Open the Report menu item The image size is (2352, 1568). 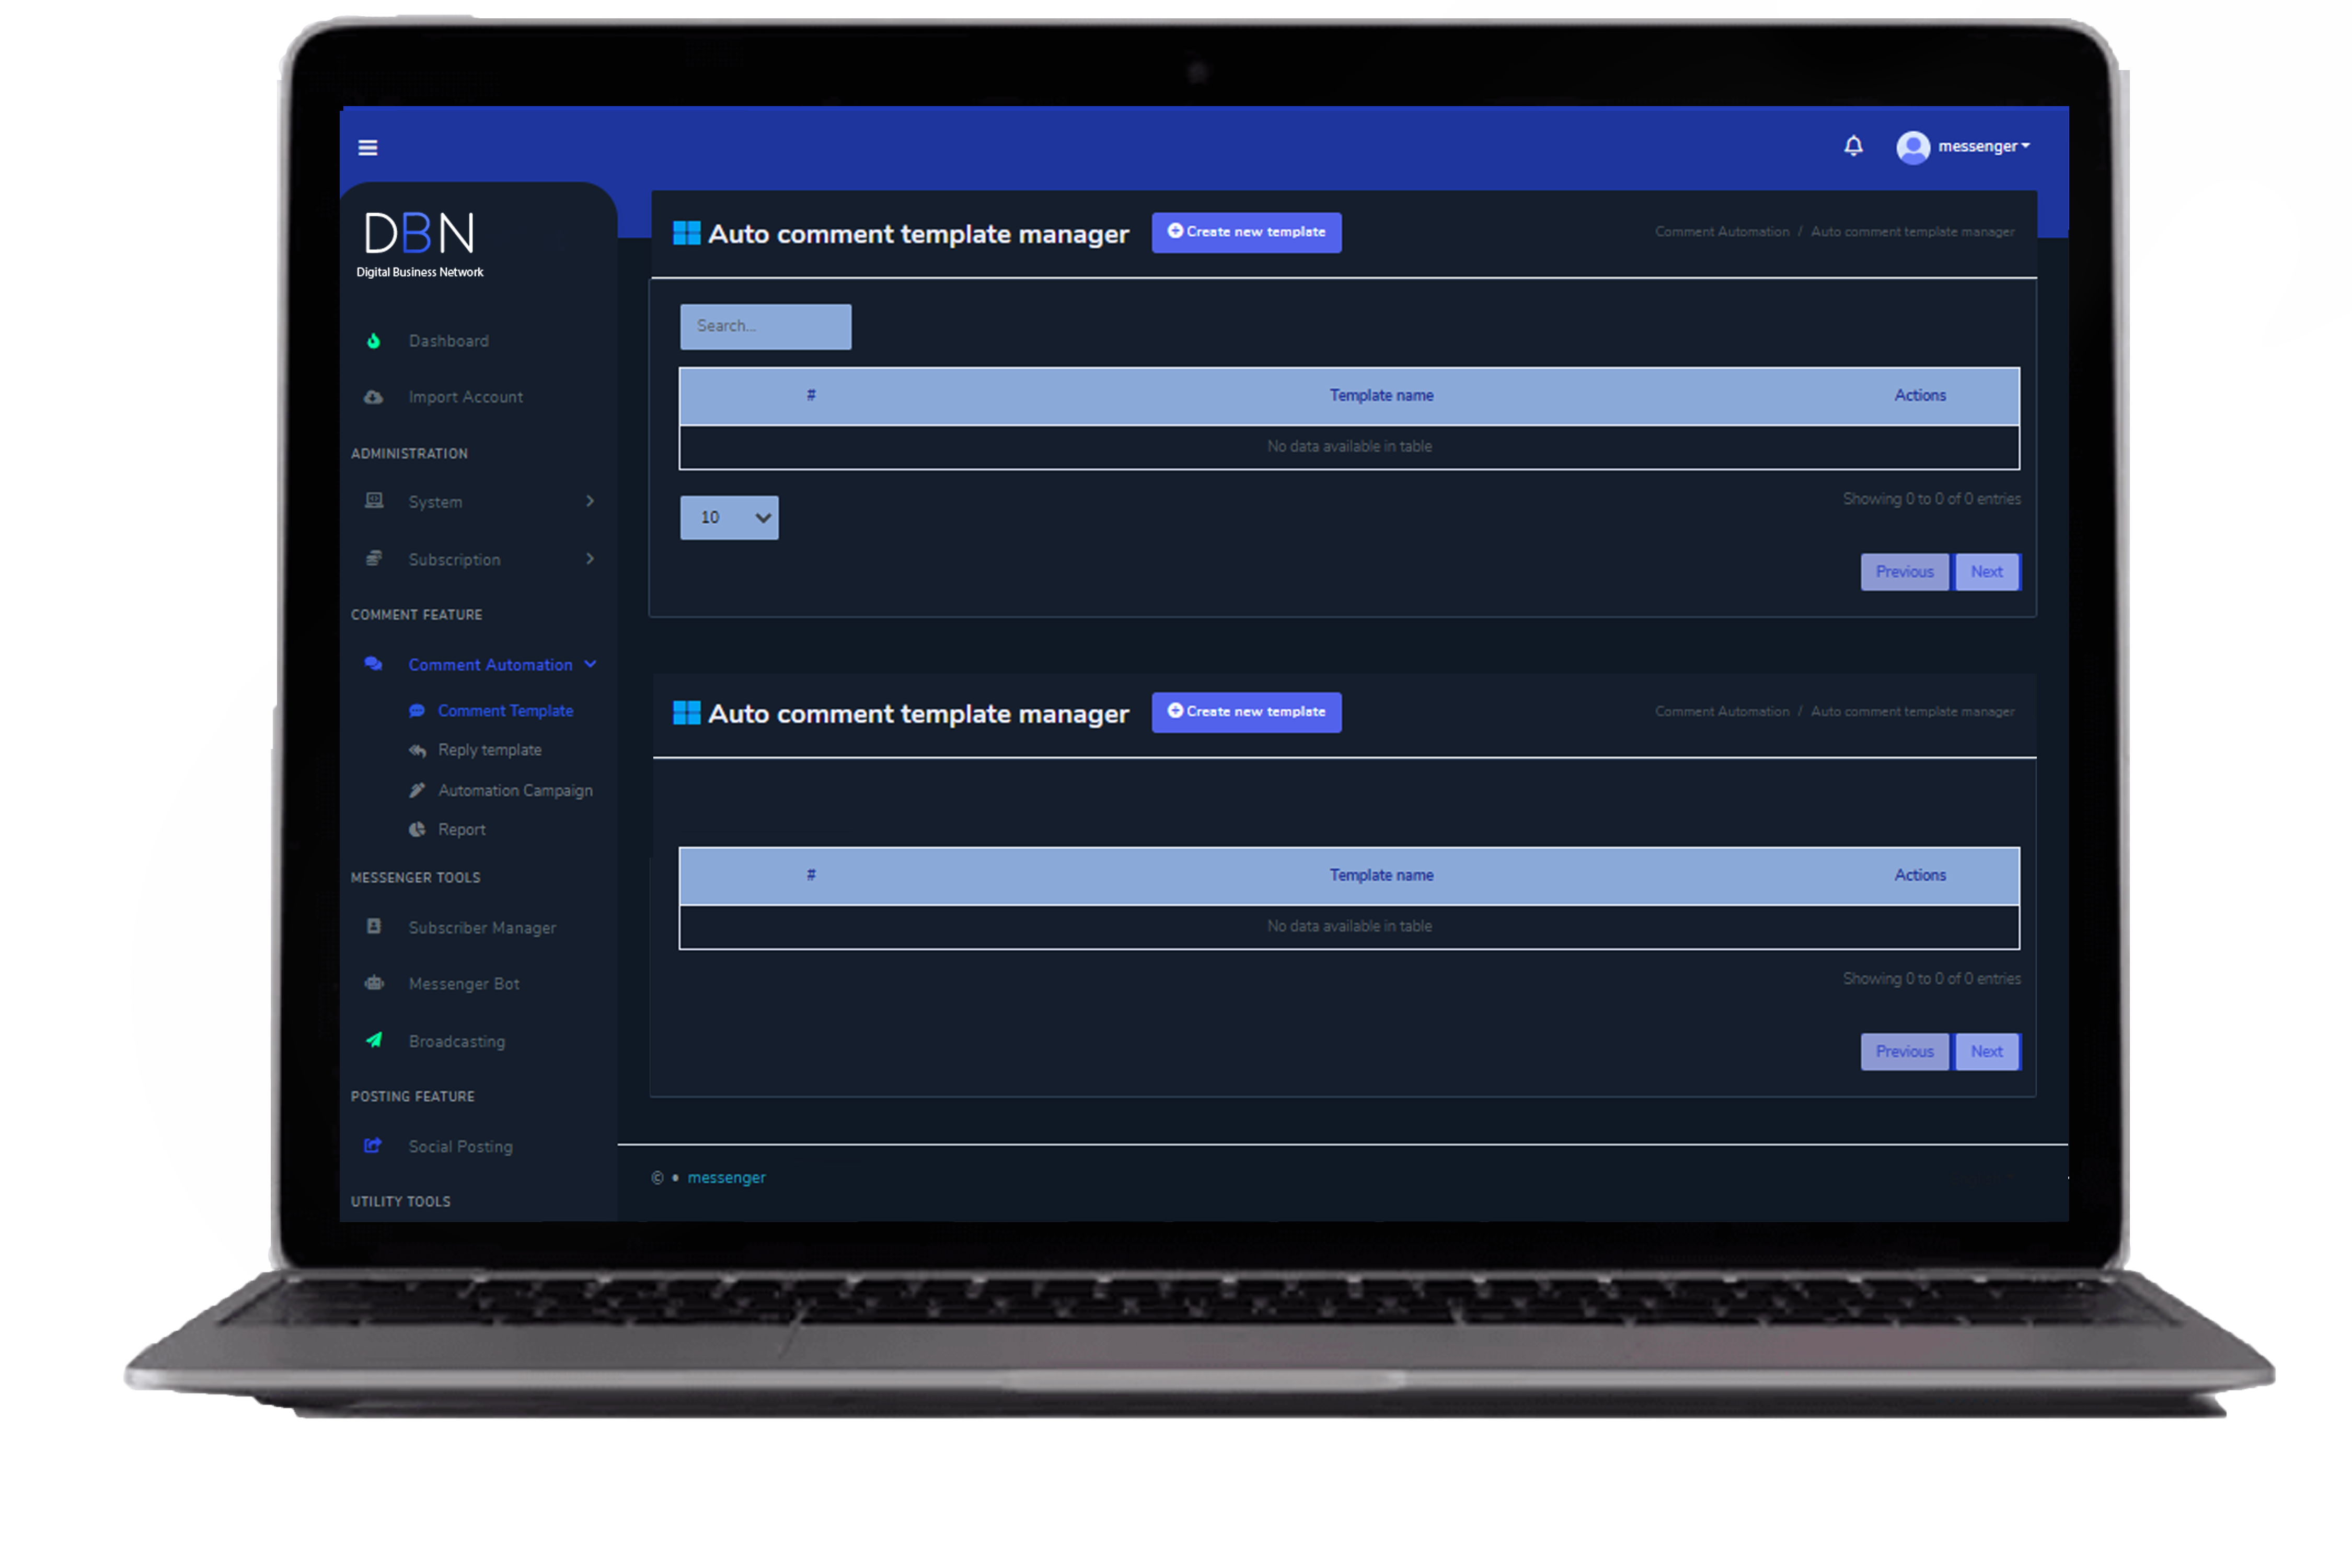461,829
